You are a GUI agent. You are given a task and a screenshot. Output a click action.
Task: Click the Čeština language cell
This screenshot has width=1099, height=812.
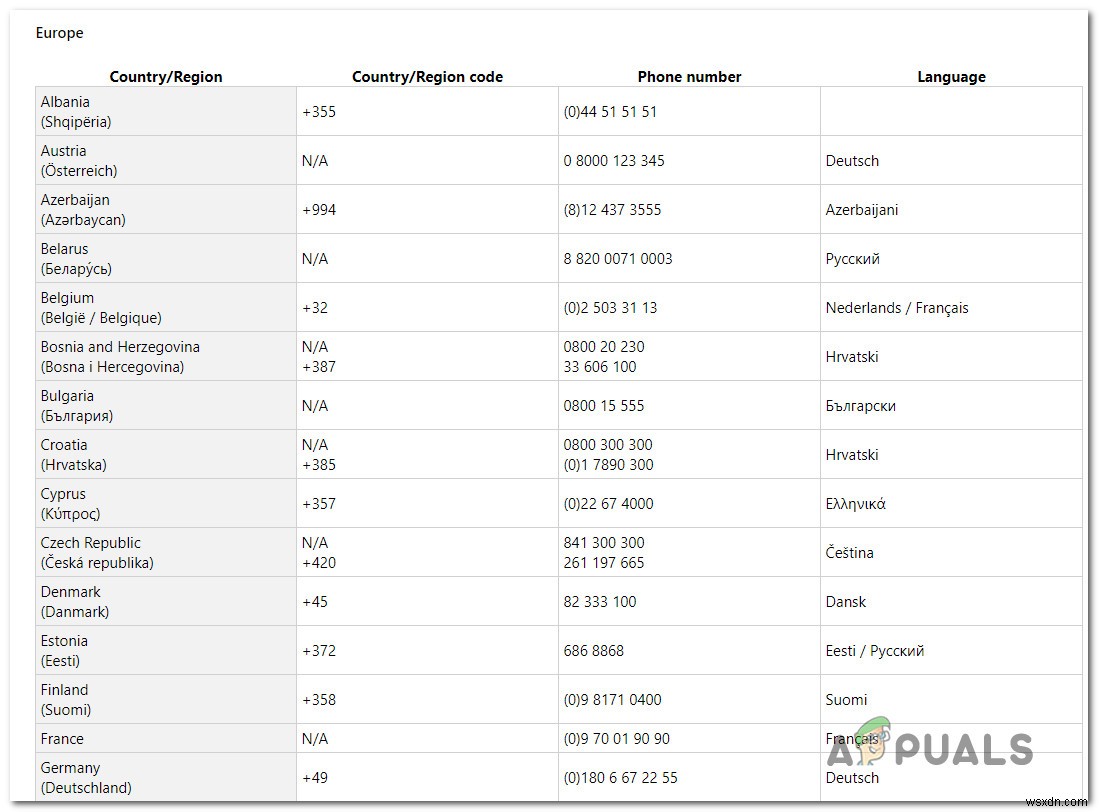point(849,553)
